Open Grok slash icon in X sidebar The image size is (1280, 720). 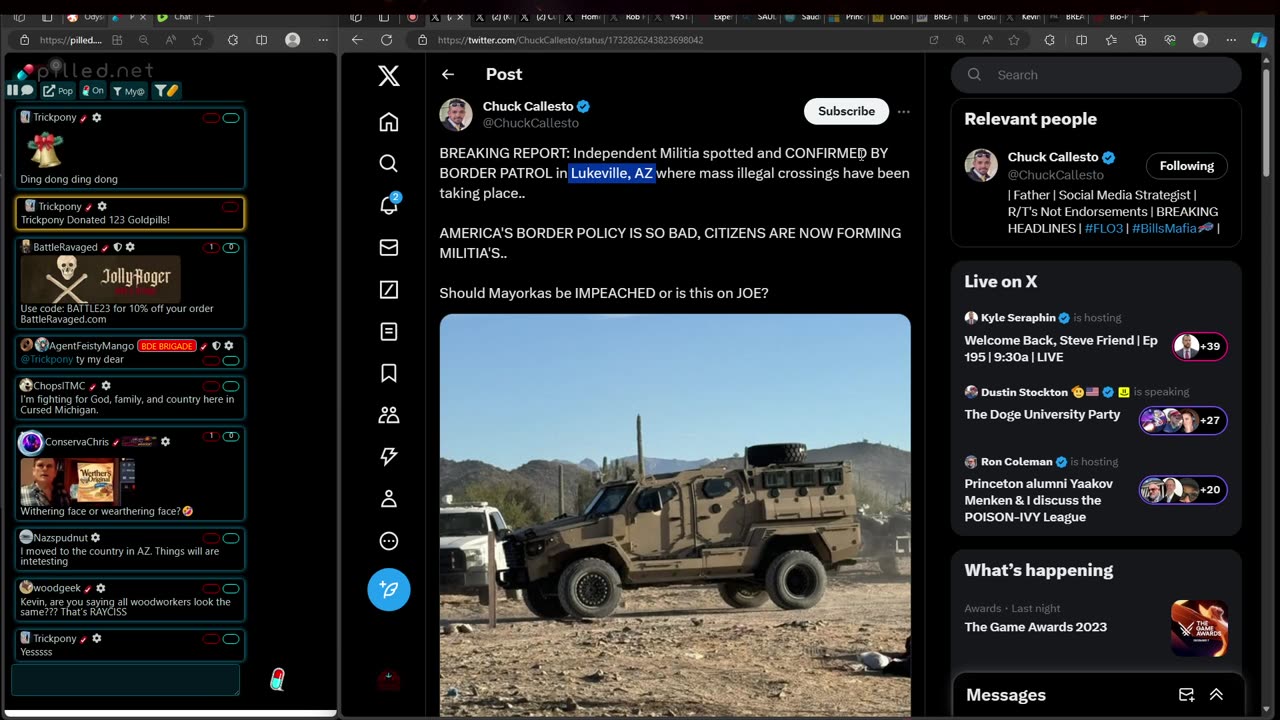(389, 289)
